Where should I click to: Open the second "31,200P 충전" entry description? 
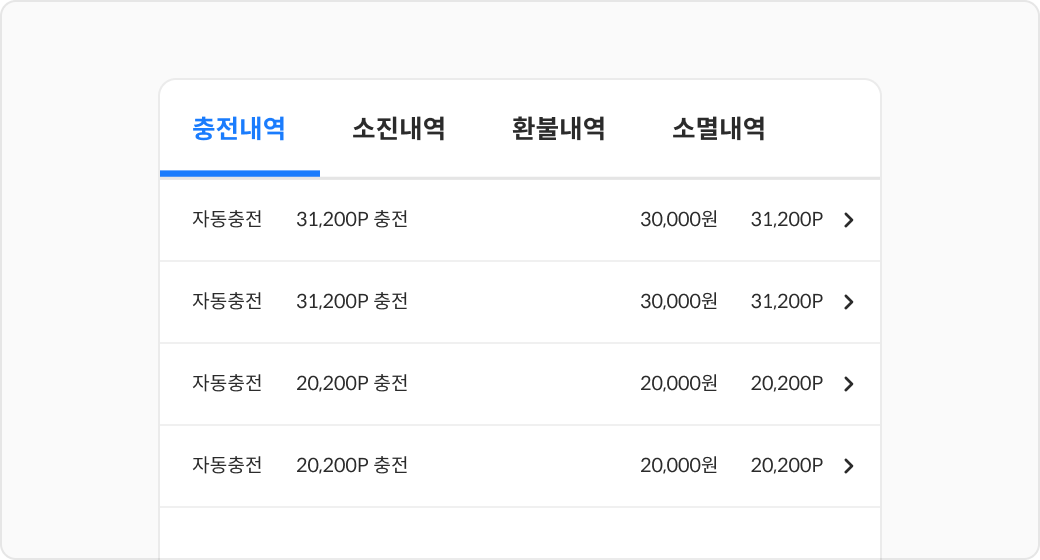tap(352, 302)
